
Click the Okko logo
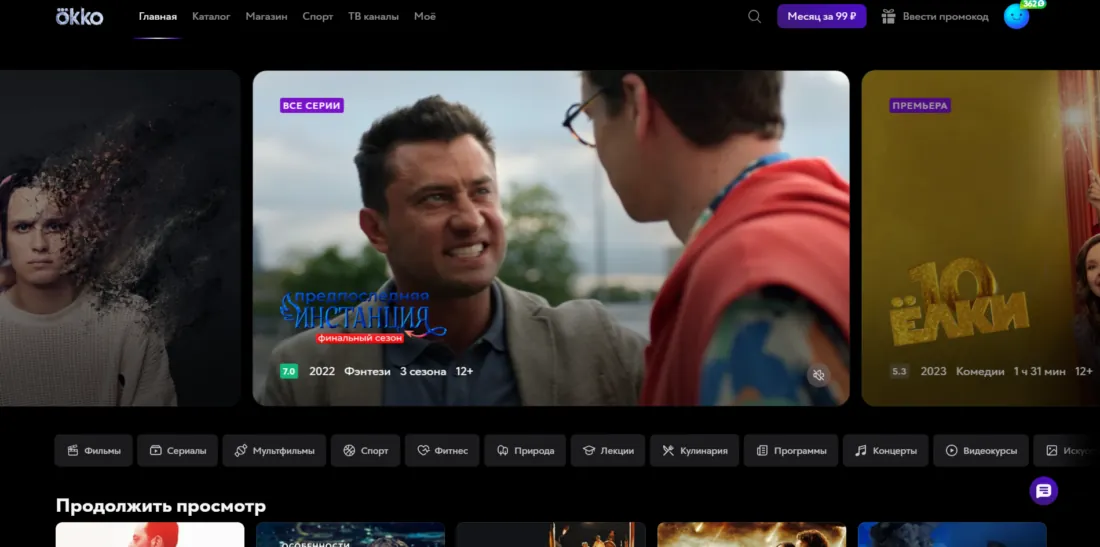pos(79,16)
